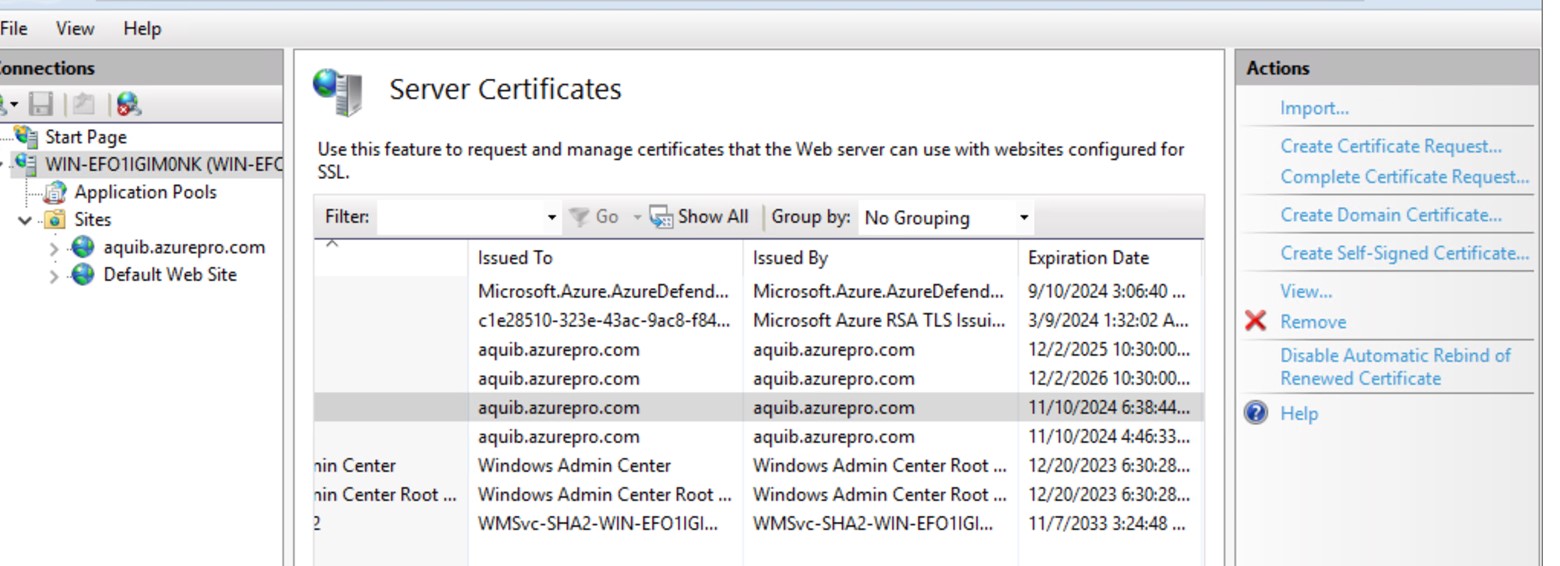Select Default Web Site in tree

170,274
